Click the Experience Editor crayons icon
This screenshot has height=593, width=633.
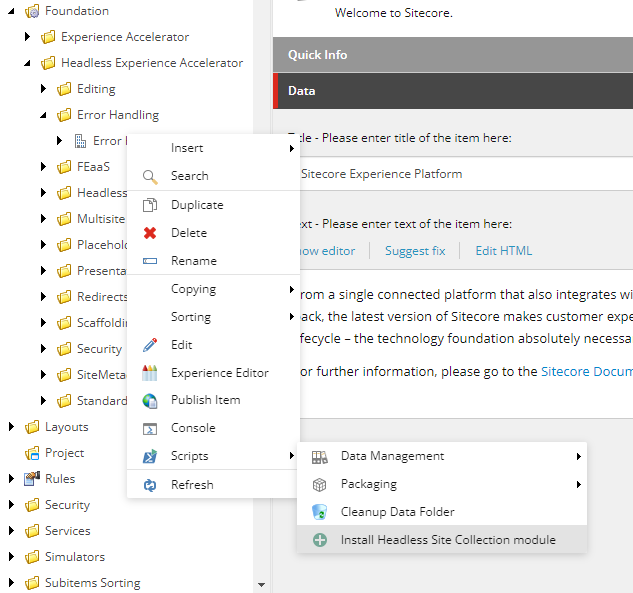(x=150, y=373)
